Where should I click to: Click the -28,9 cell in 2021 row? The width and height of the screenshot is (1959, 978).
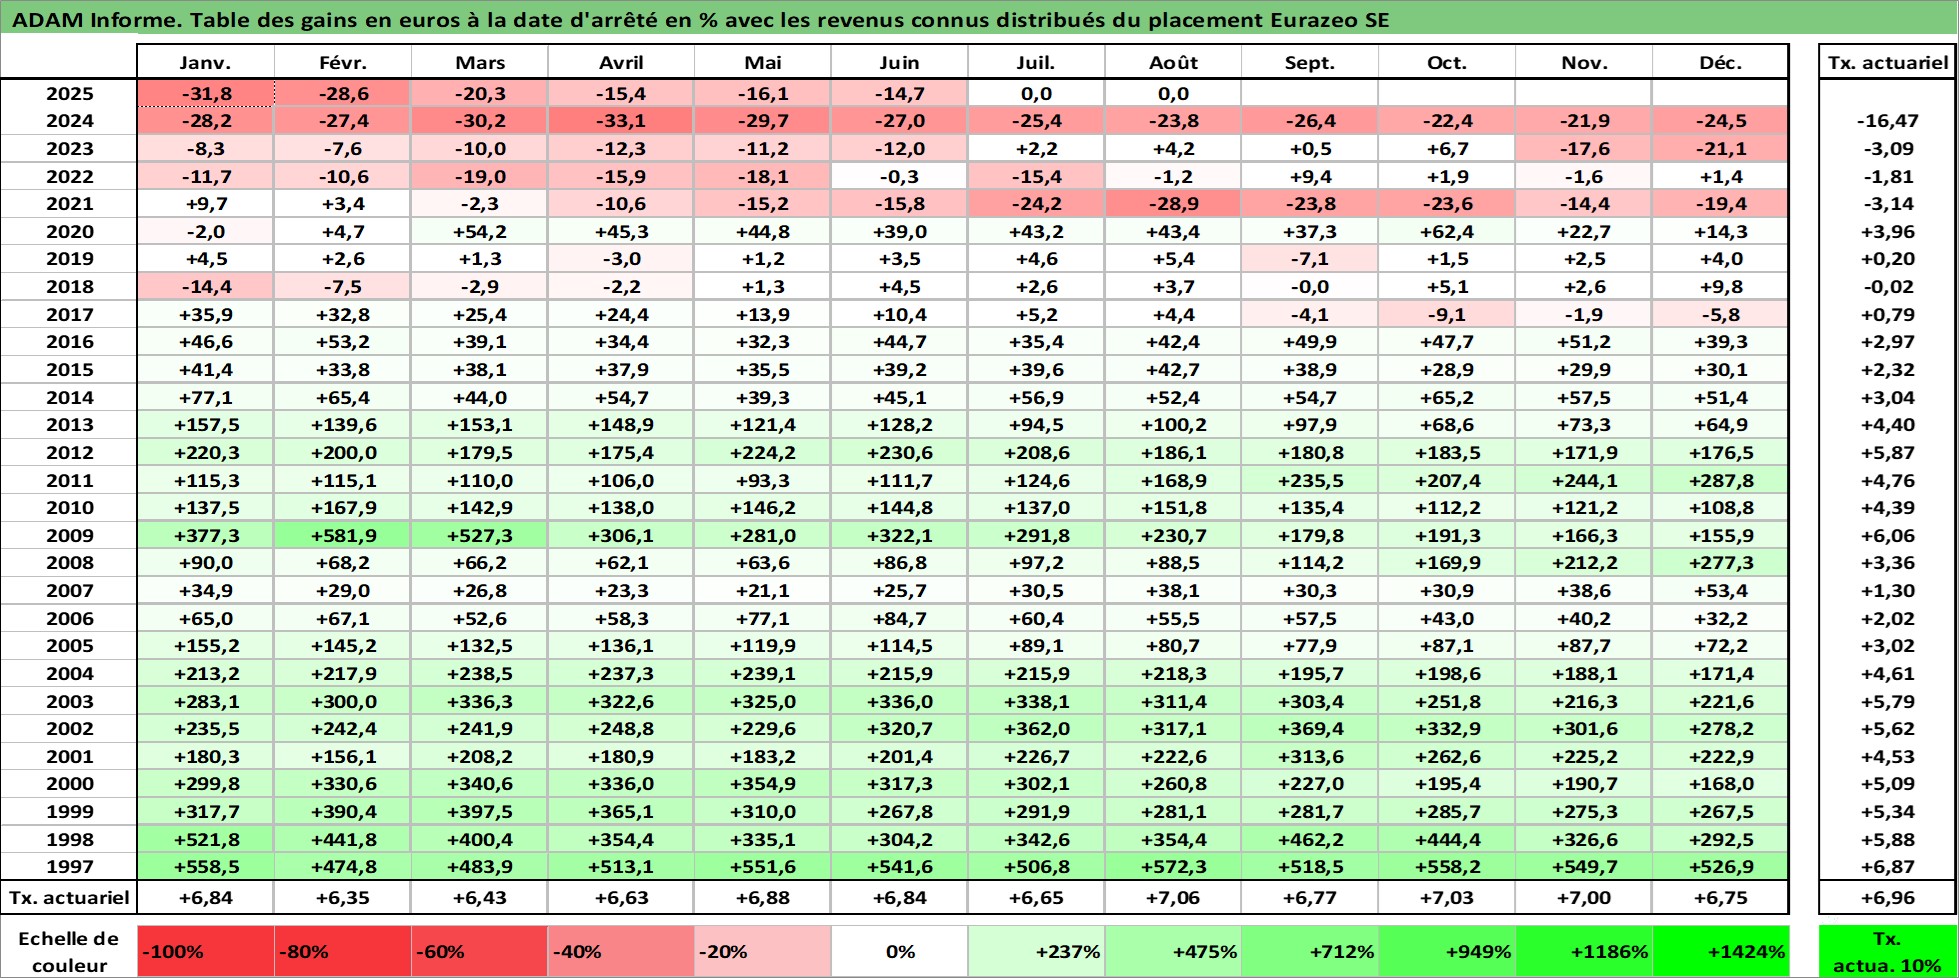(1173, 204)
